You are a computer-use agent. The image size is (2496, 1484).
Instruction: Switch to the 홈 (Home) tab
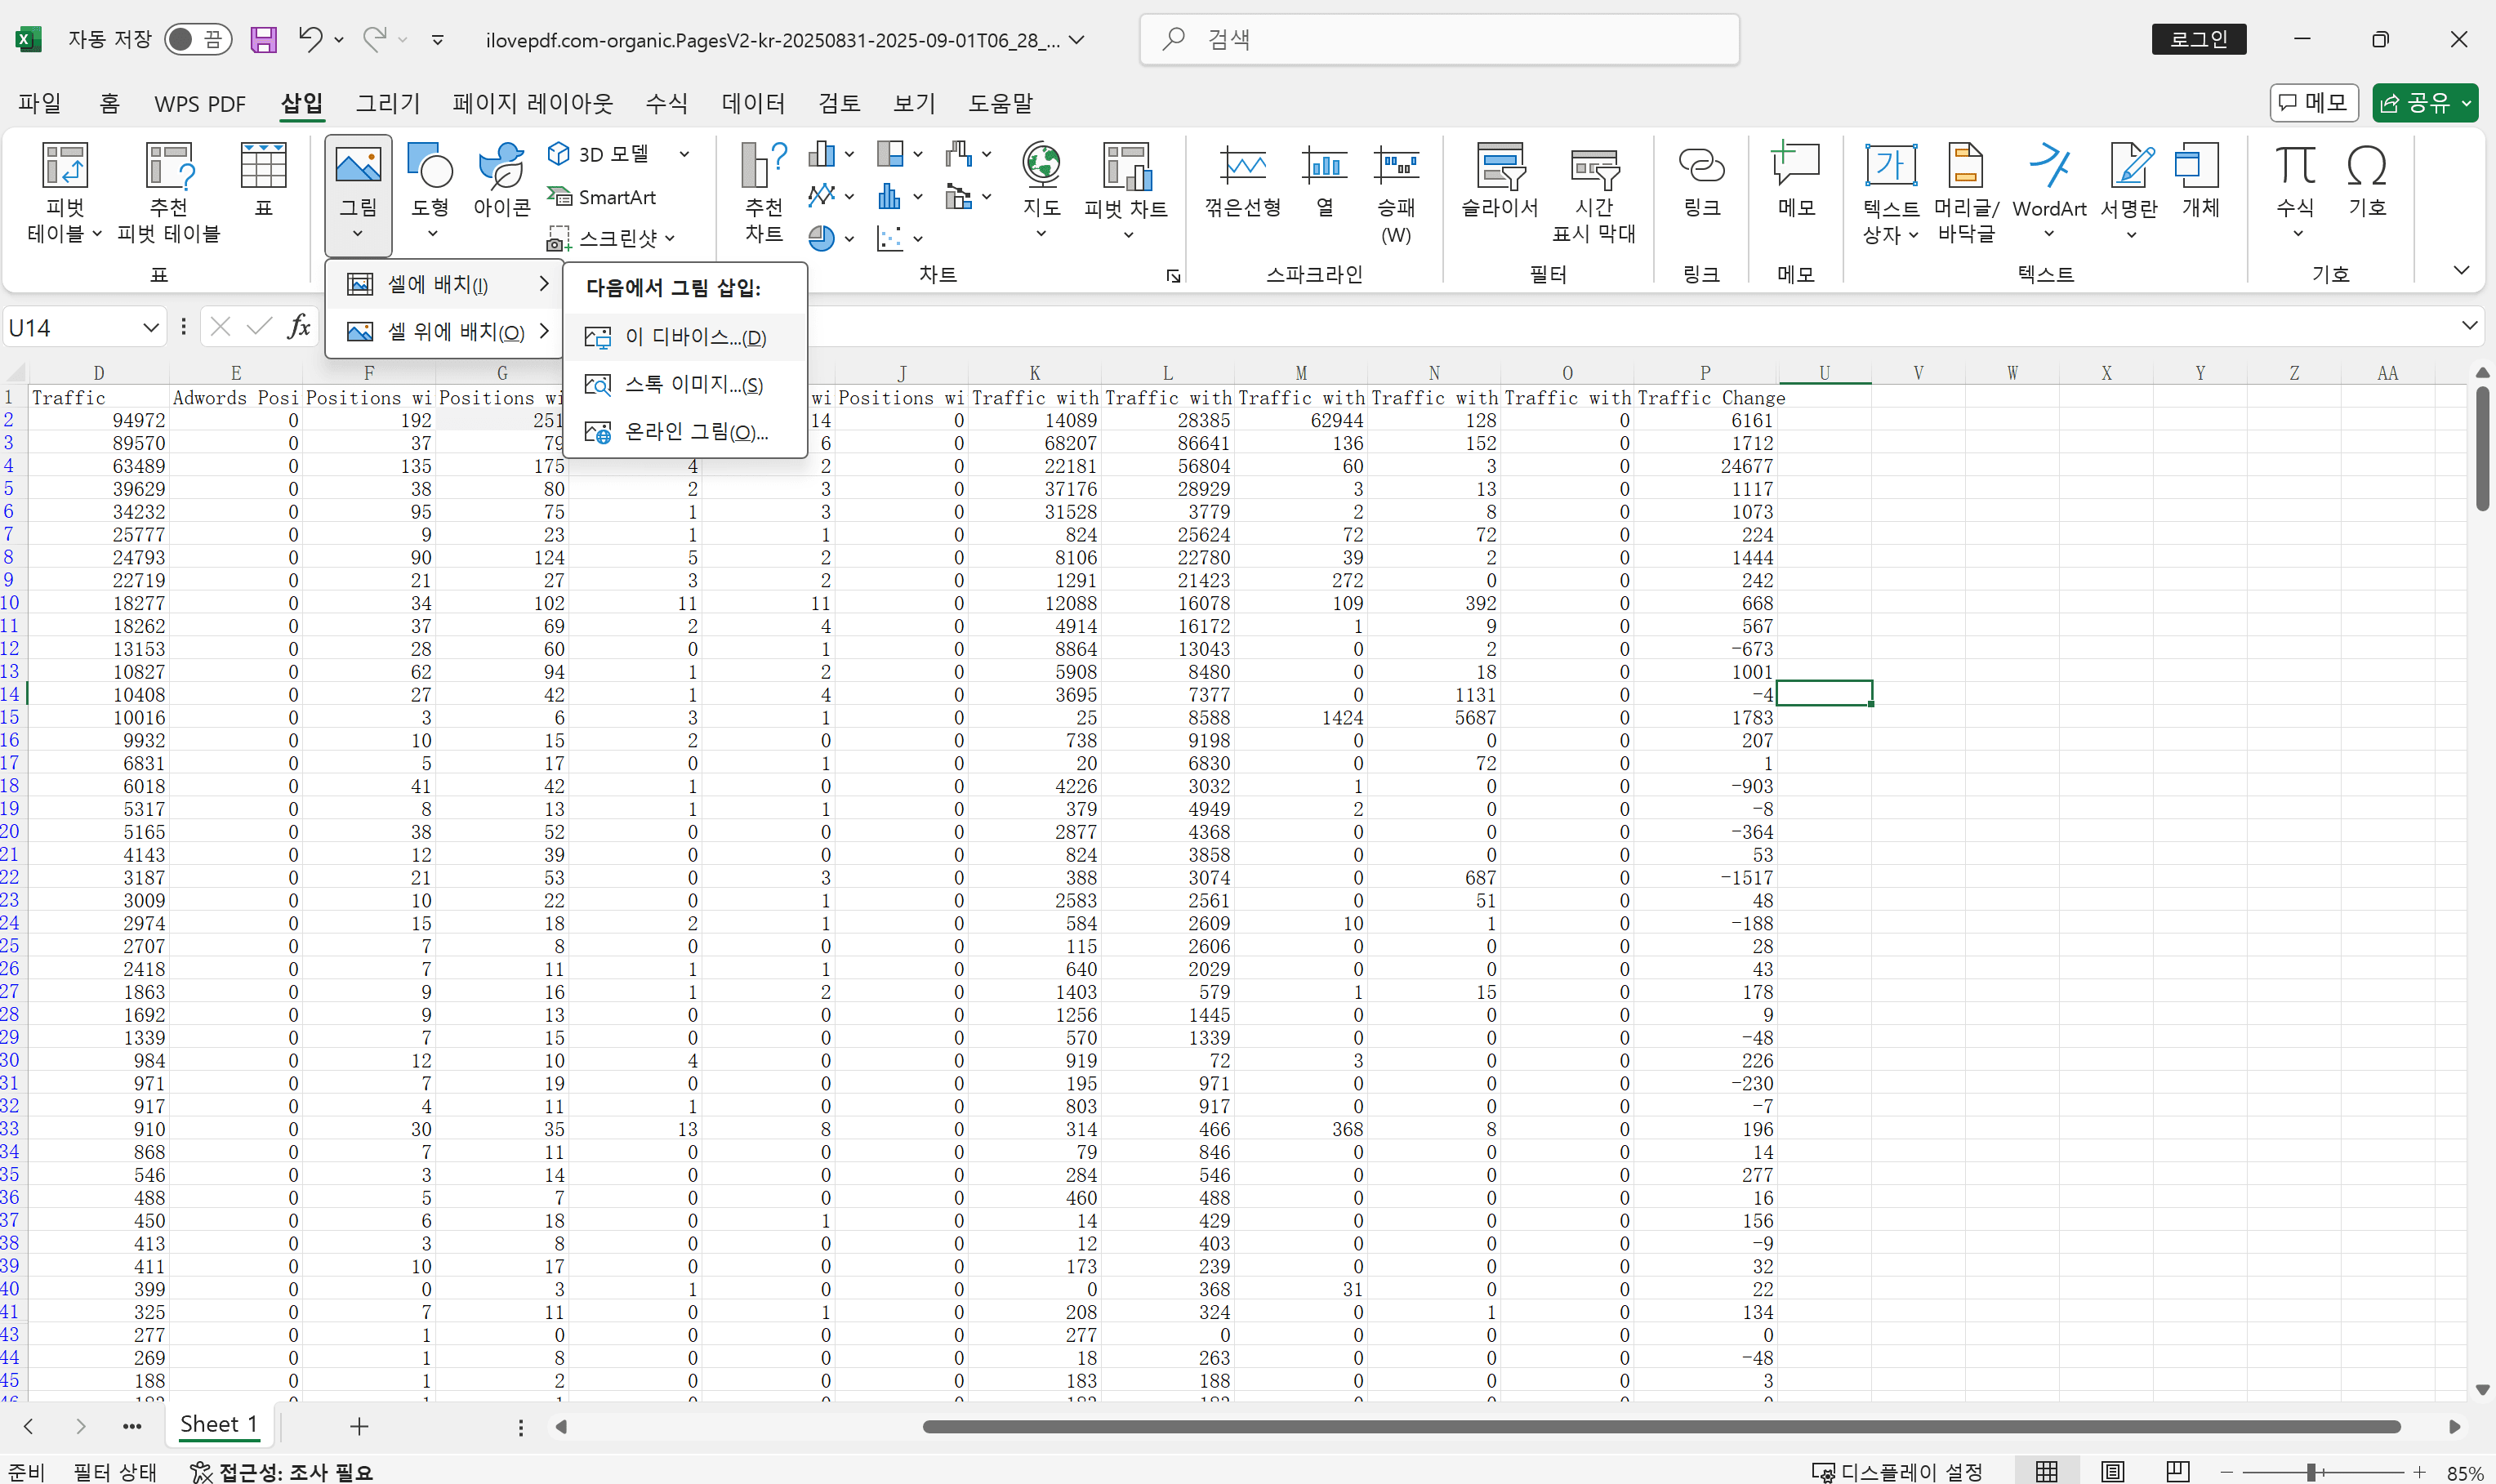(x=110, y=103)
